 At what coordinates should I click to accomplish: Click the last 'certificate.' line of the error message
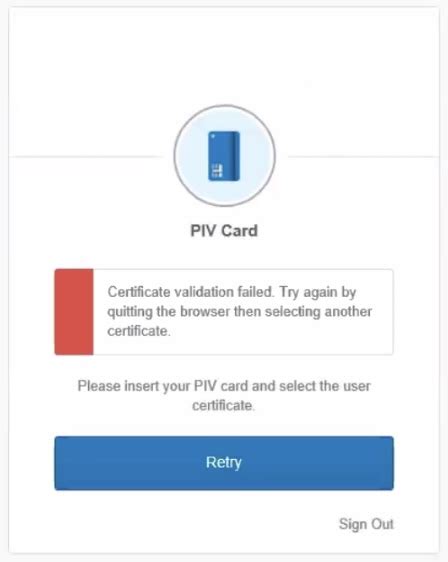pyautogui.click(x=139, y=331)
